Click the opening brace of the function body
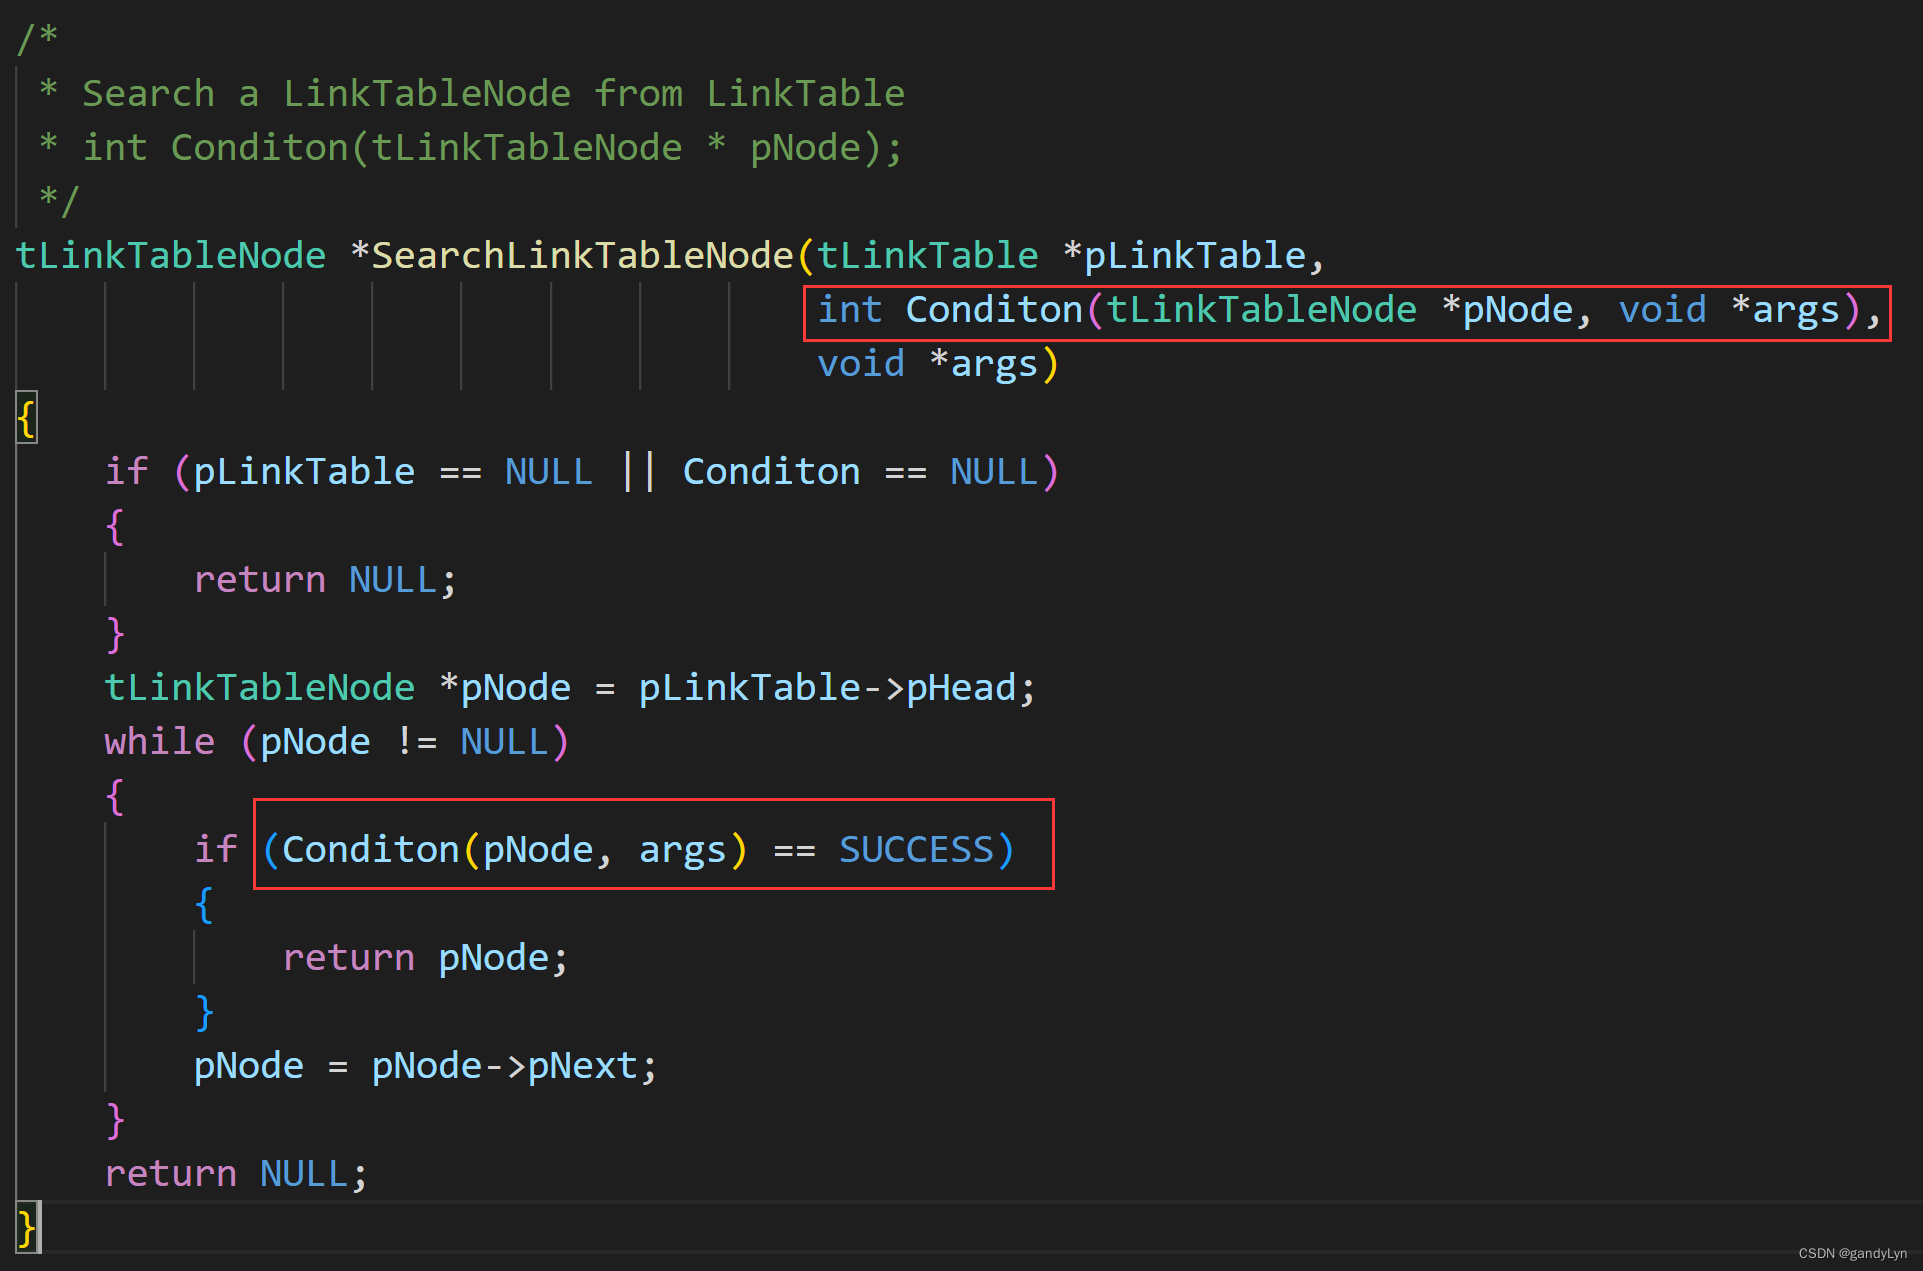The image size is (1923, 1271). [x=26, y=418]
